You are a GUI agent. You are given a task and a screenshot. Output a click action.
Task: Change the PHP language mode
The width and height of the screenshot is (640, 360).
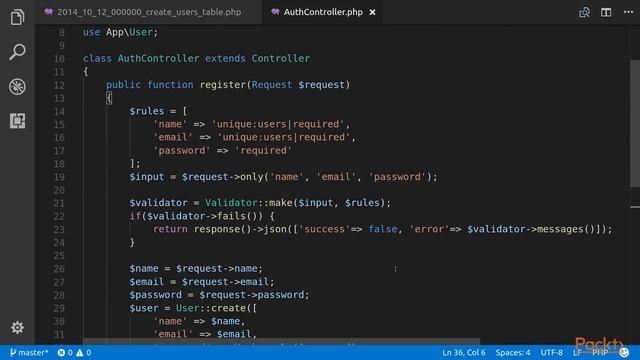coord(600,353)
